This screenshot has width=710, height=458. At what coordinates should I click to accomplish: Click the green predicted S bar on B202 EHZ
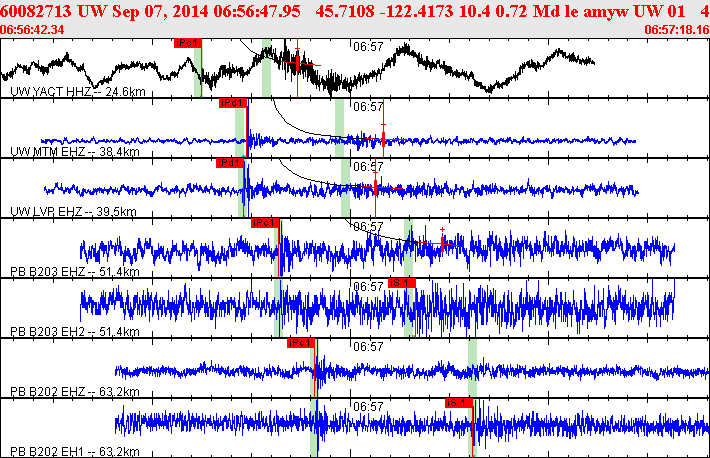click(472, 358)
